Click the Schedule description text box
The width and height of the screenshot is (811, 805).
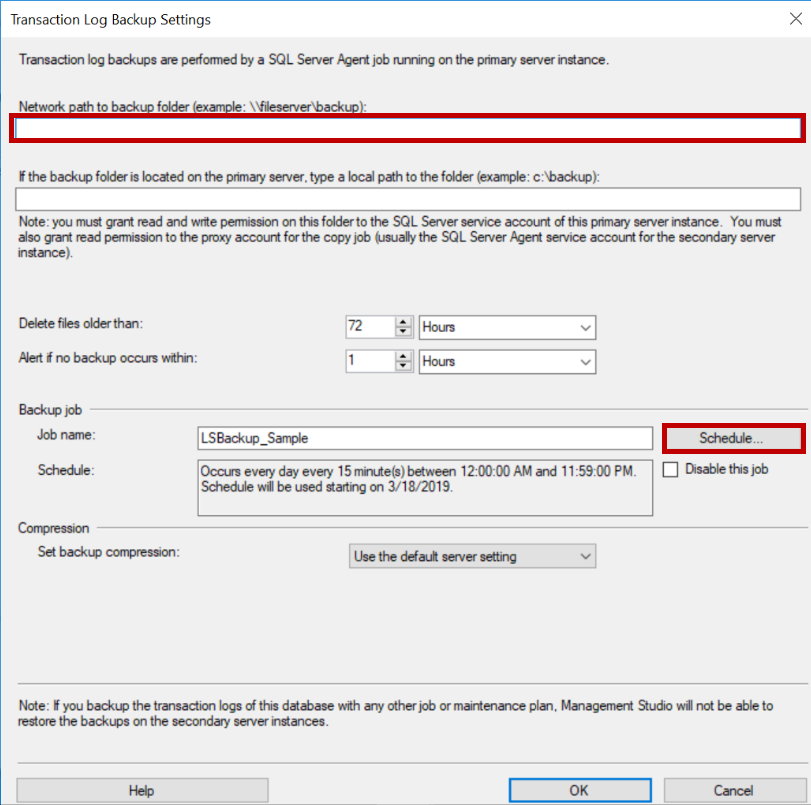[x=425, y=486]
